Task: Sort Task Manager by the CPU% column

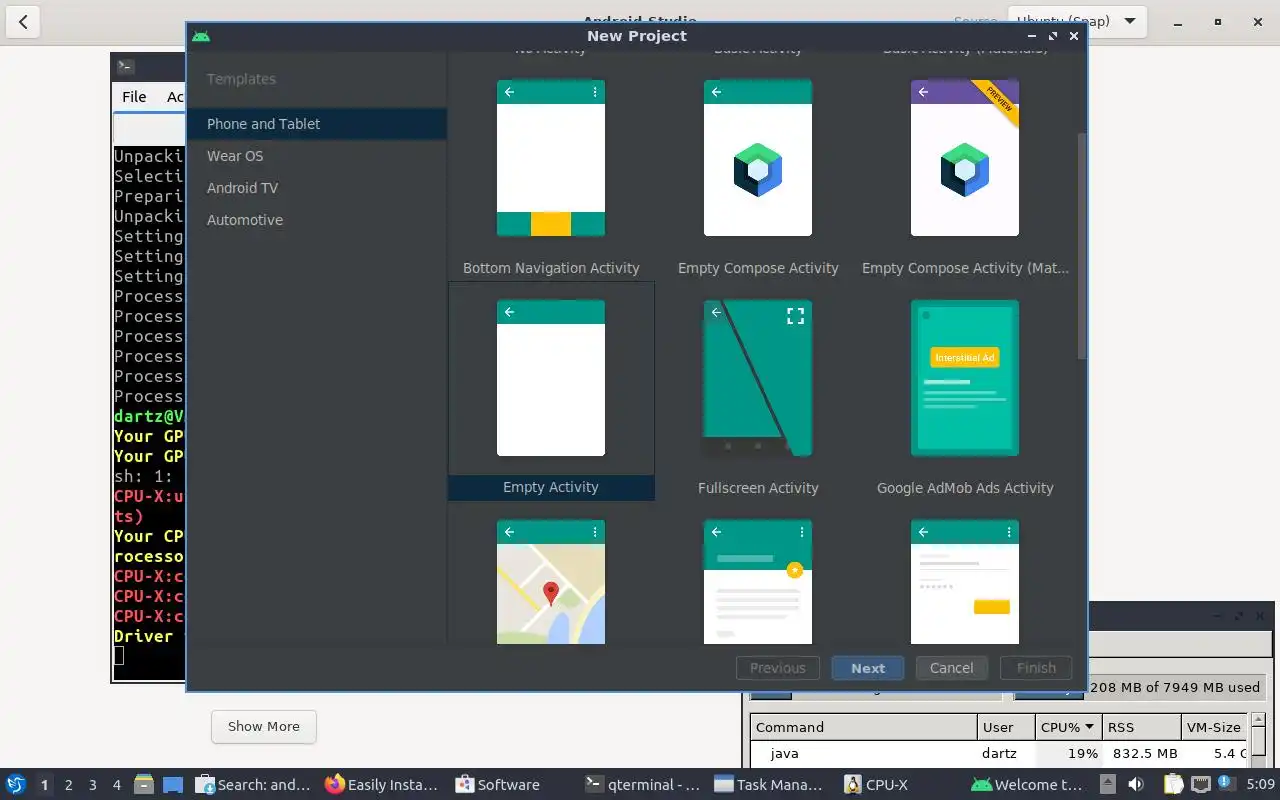Action: click(1068, 727)
